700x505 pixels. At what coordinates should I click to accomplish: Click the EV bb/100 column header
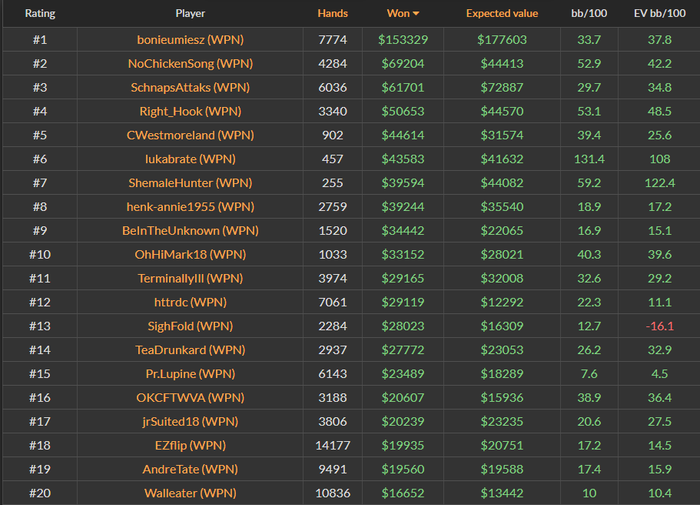tap(659, 13)
